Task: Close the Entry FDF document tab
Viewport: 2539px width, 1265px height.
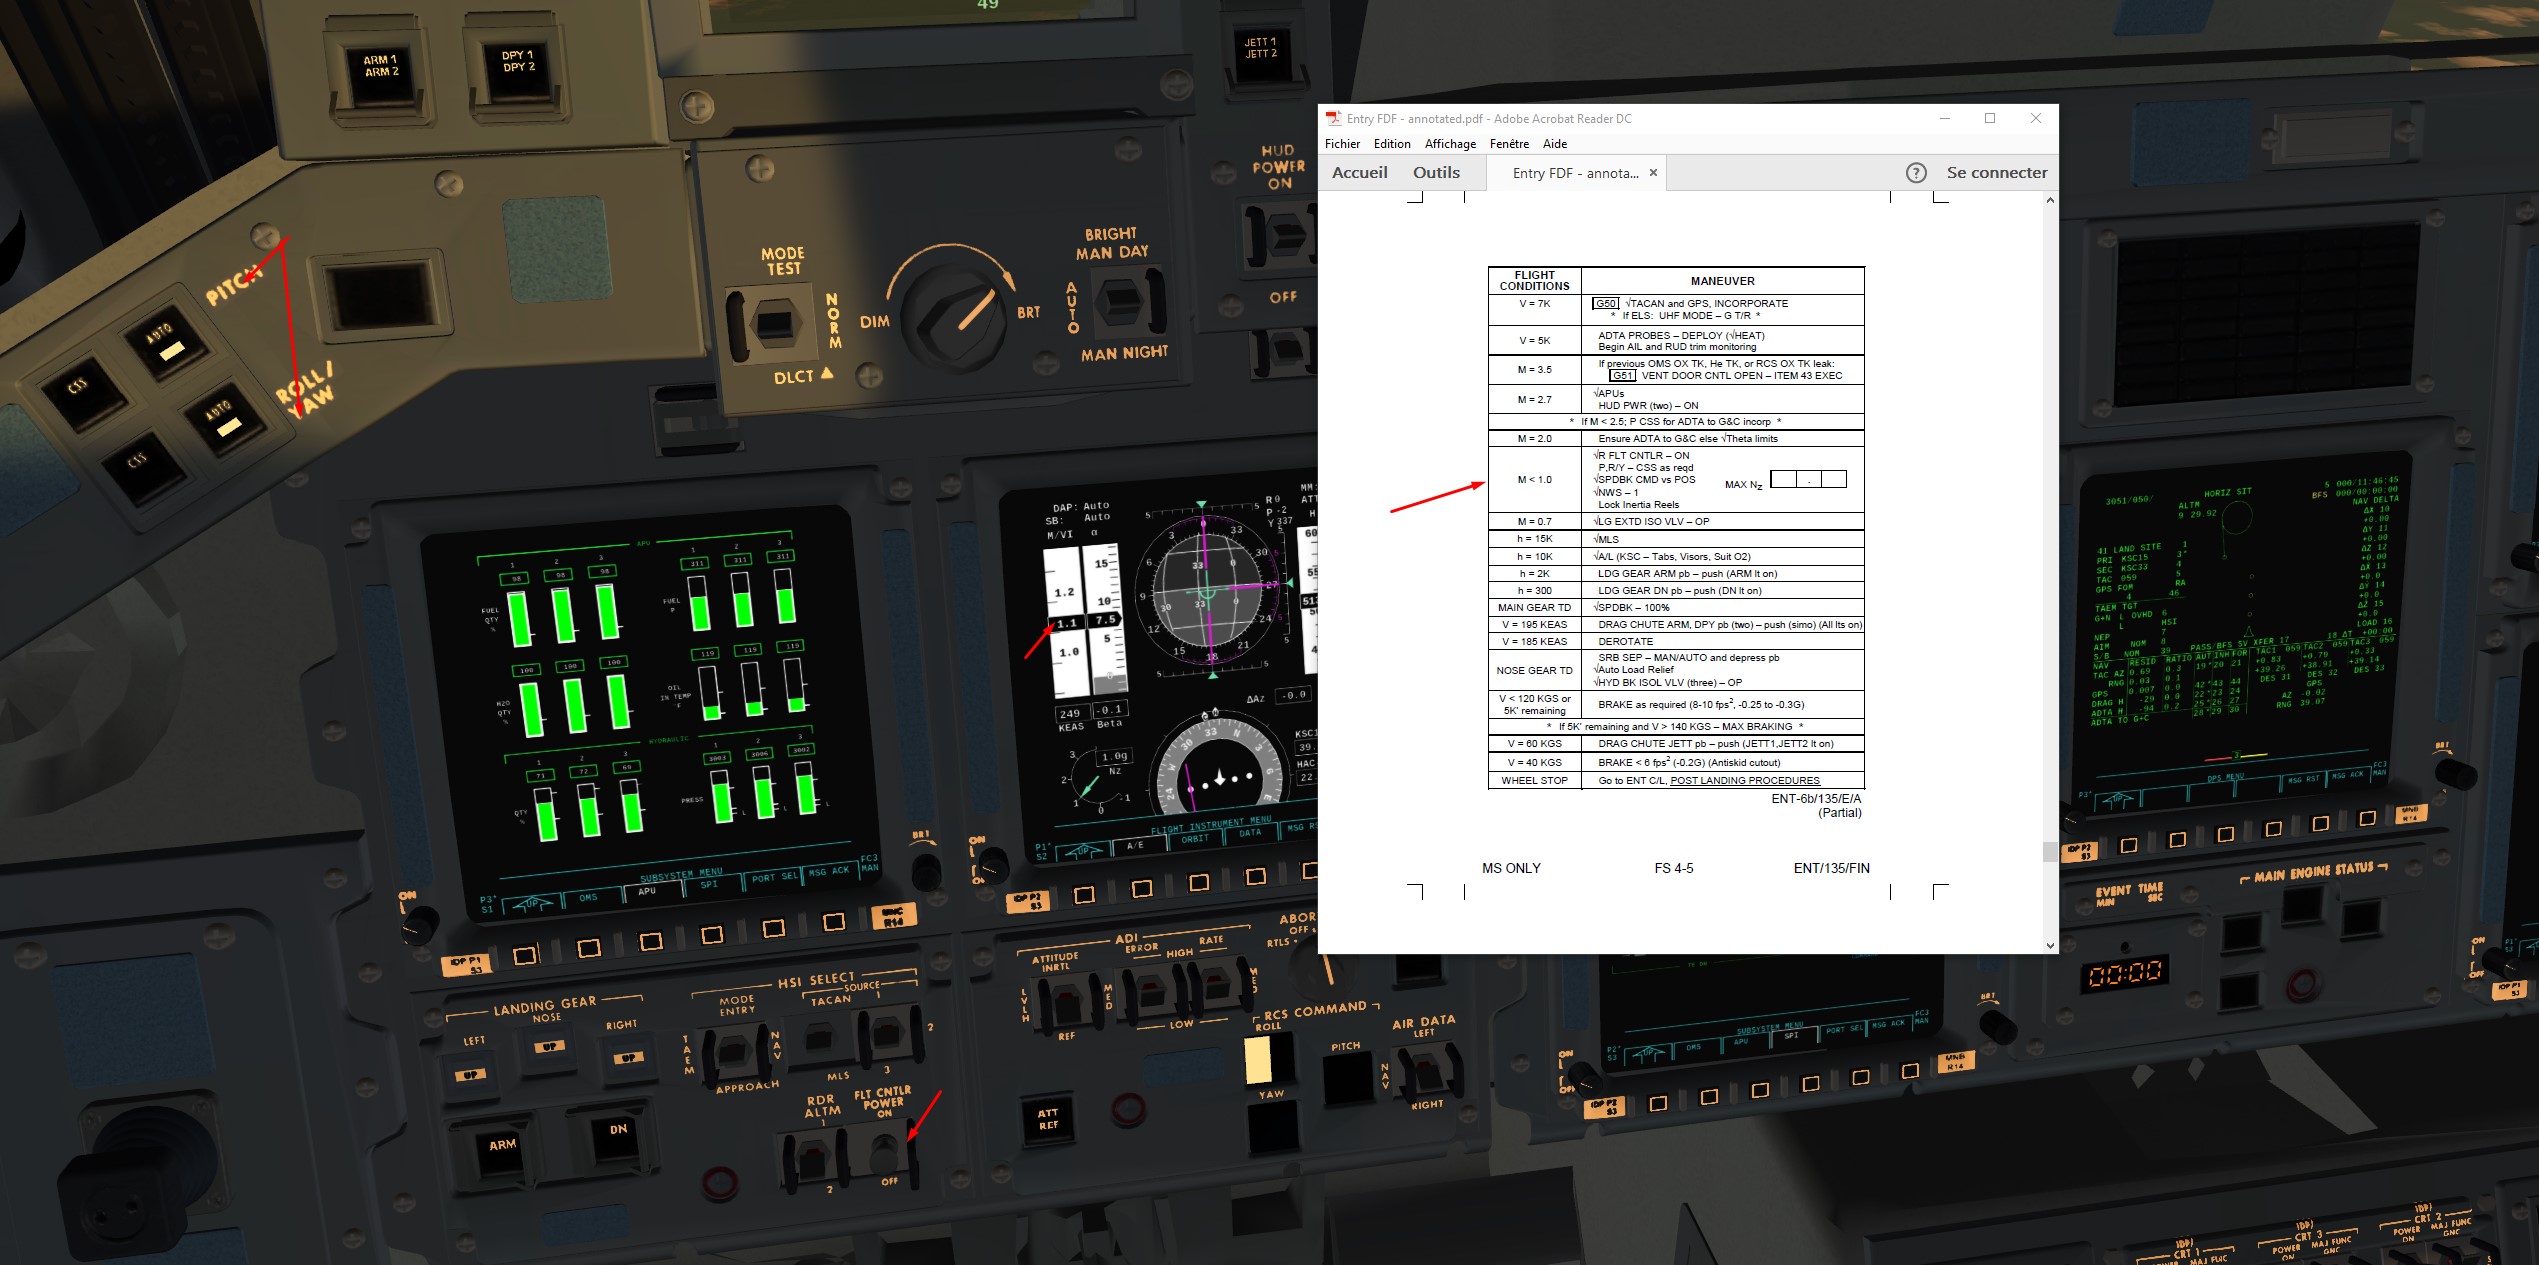Action: coord(1653,173)
